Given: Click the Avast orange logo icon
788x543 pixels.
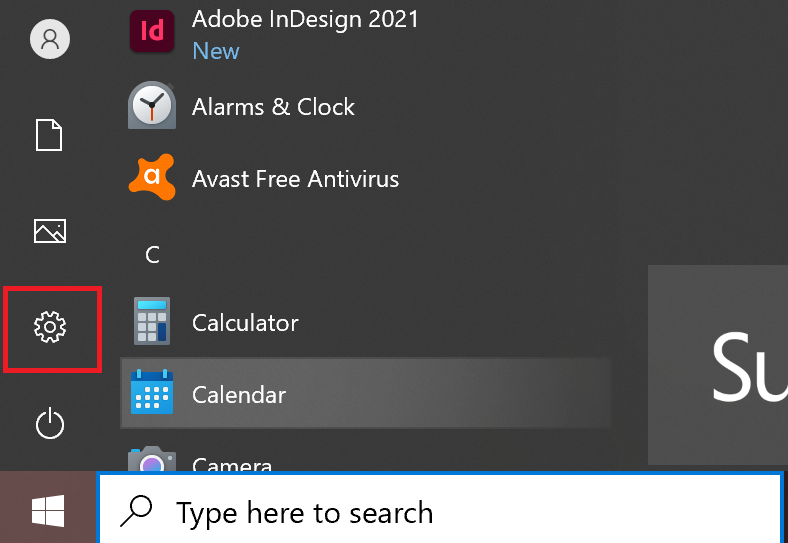Looking at the screenshot, I should (152, 177).
